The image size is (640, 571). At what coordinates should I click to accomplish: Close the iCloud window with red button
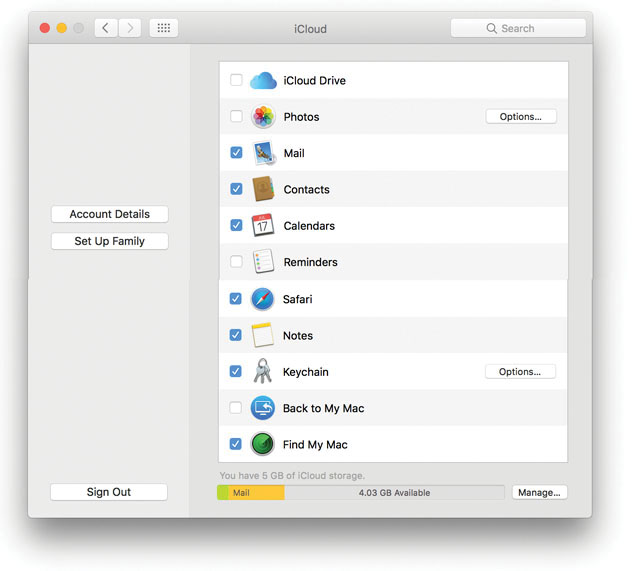click(45, 28)
